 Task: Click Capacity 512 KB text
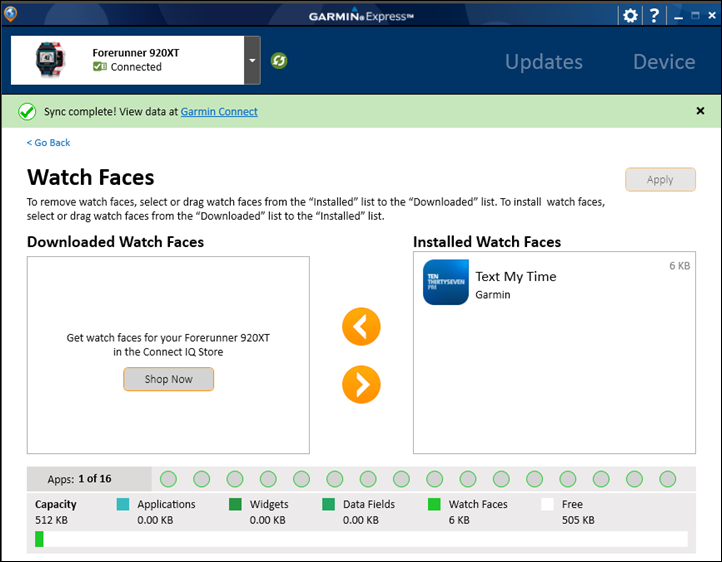tap(56, 512)
